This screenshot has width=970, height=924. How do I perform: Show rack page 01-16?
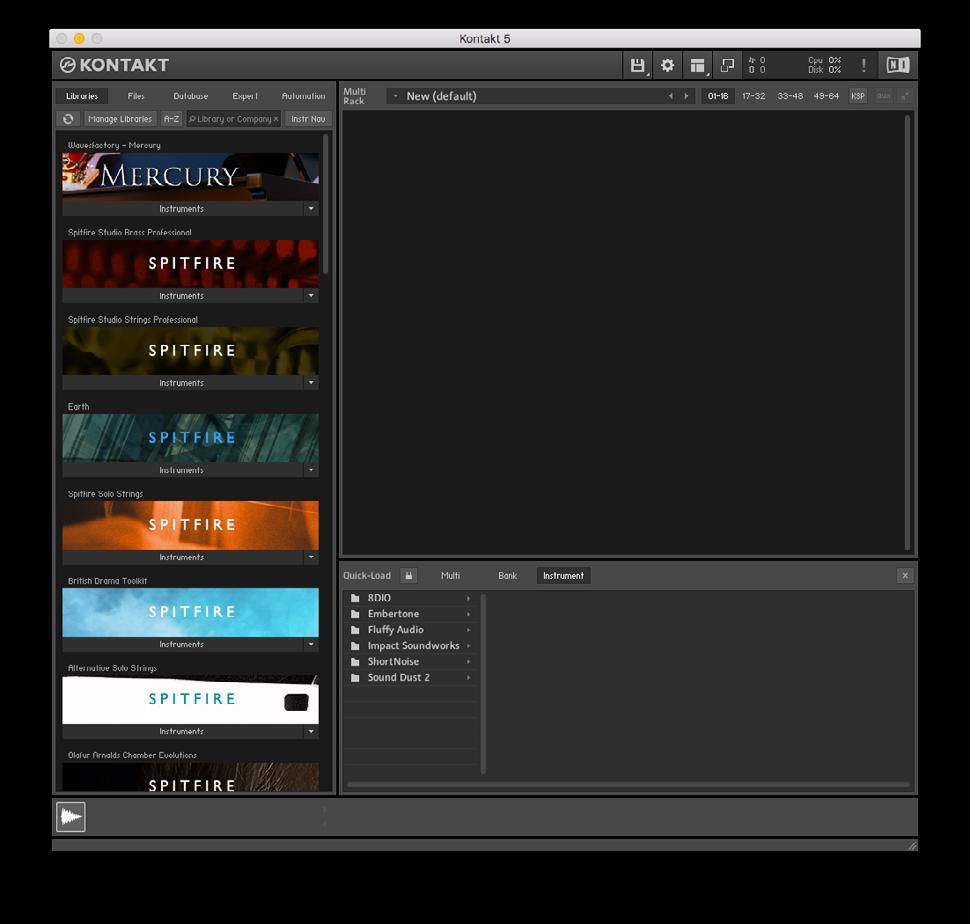(718, 96)
